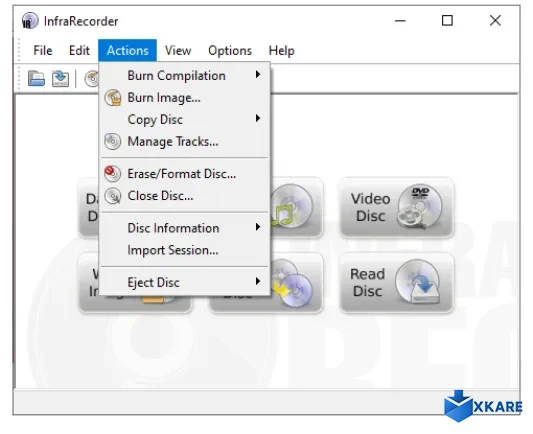Open the Options menu
This screenshot has width=533, height=434.
pos(230,51)
